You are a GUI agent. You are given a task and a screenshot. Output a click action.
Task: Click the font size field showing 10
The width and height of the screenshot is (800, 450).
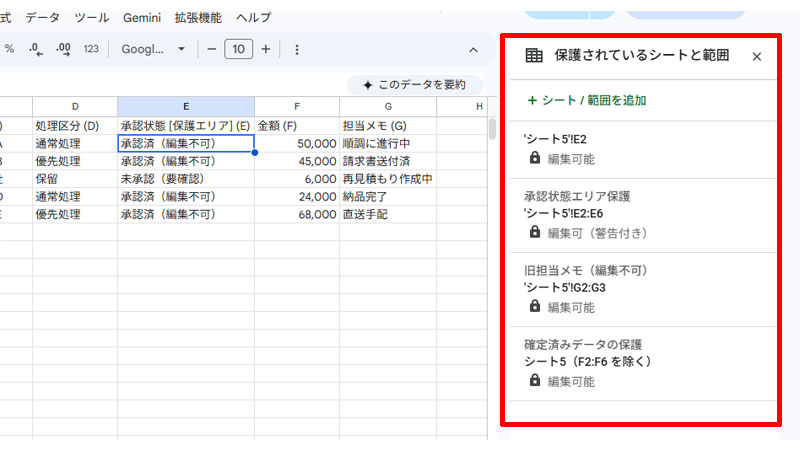[x=238, y=49]
